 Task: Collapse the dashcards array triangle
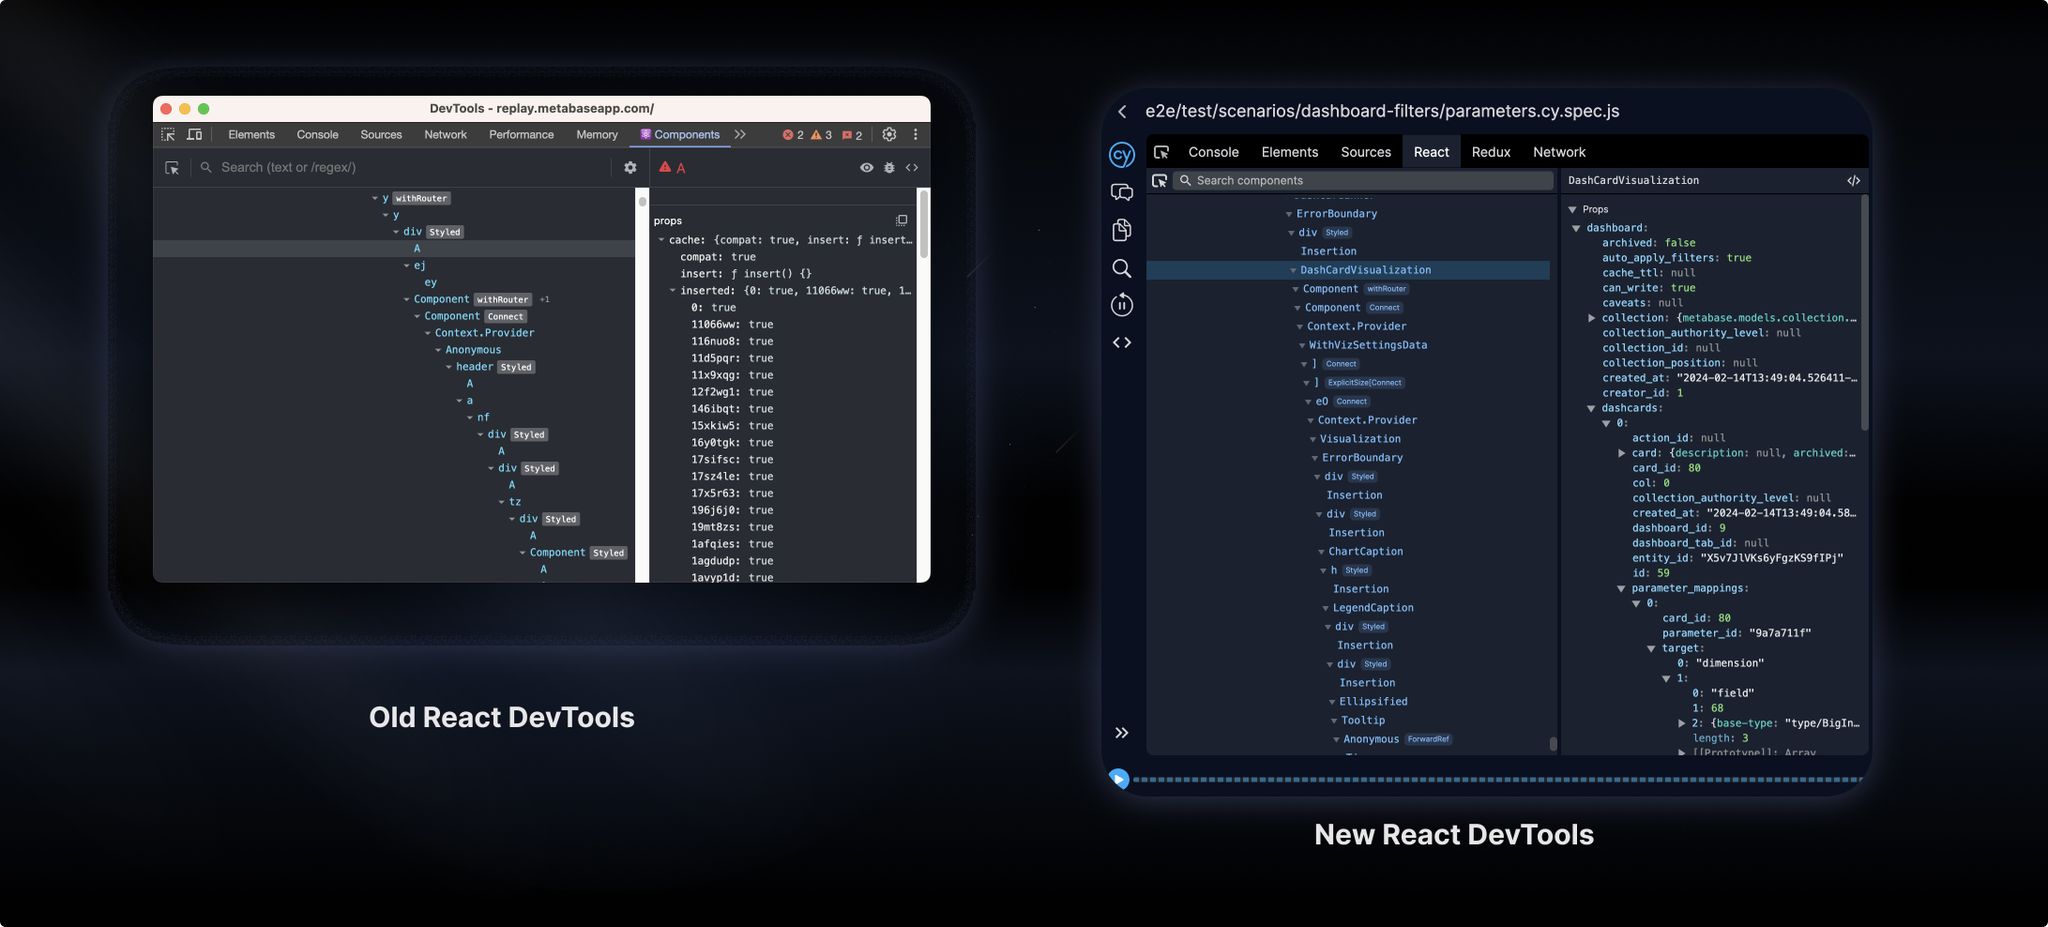[x=1592, y=408]
